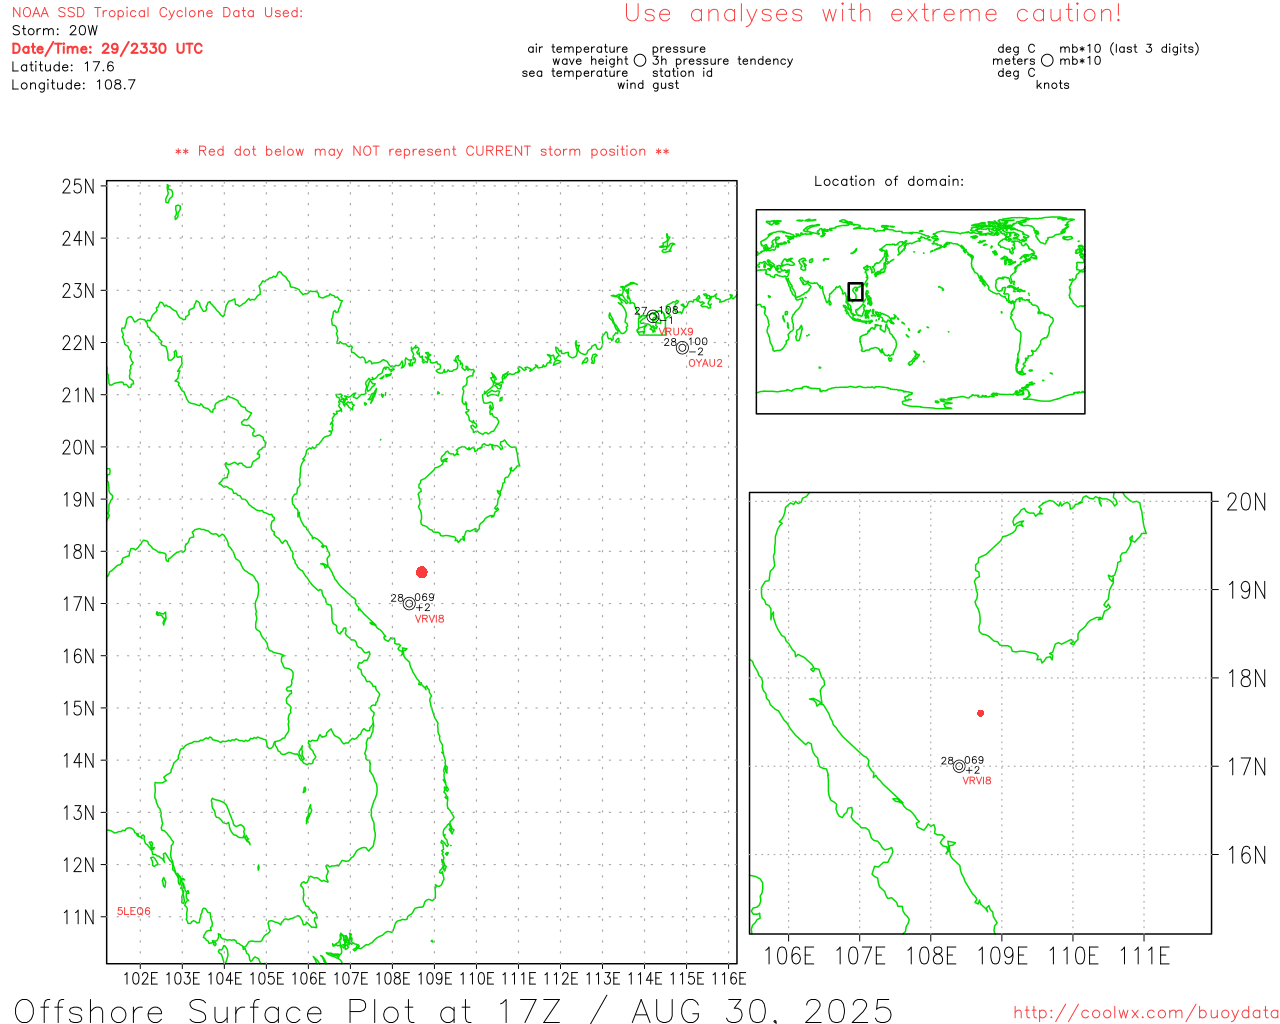The height and width of the screenshot is (1024, 1280).
Task: Click the '102E' longitude axis label
Action: point(140,979)
